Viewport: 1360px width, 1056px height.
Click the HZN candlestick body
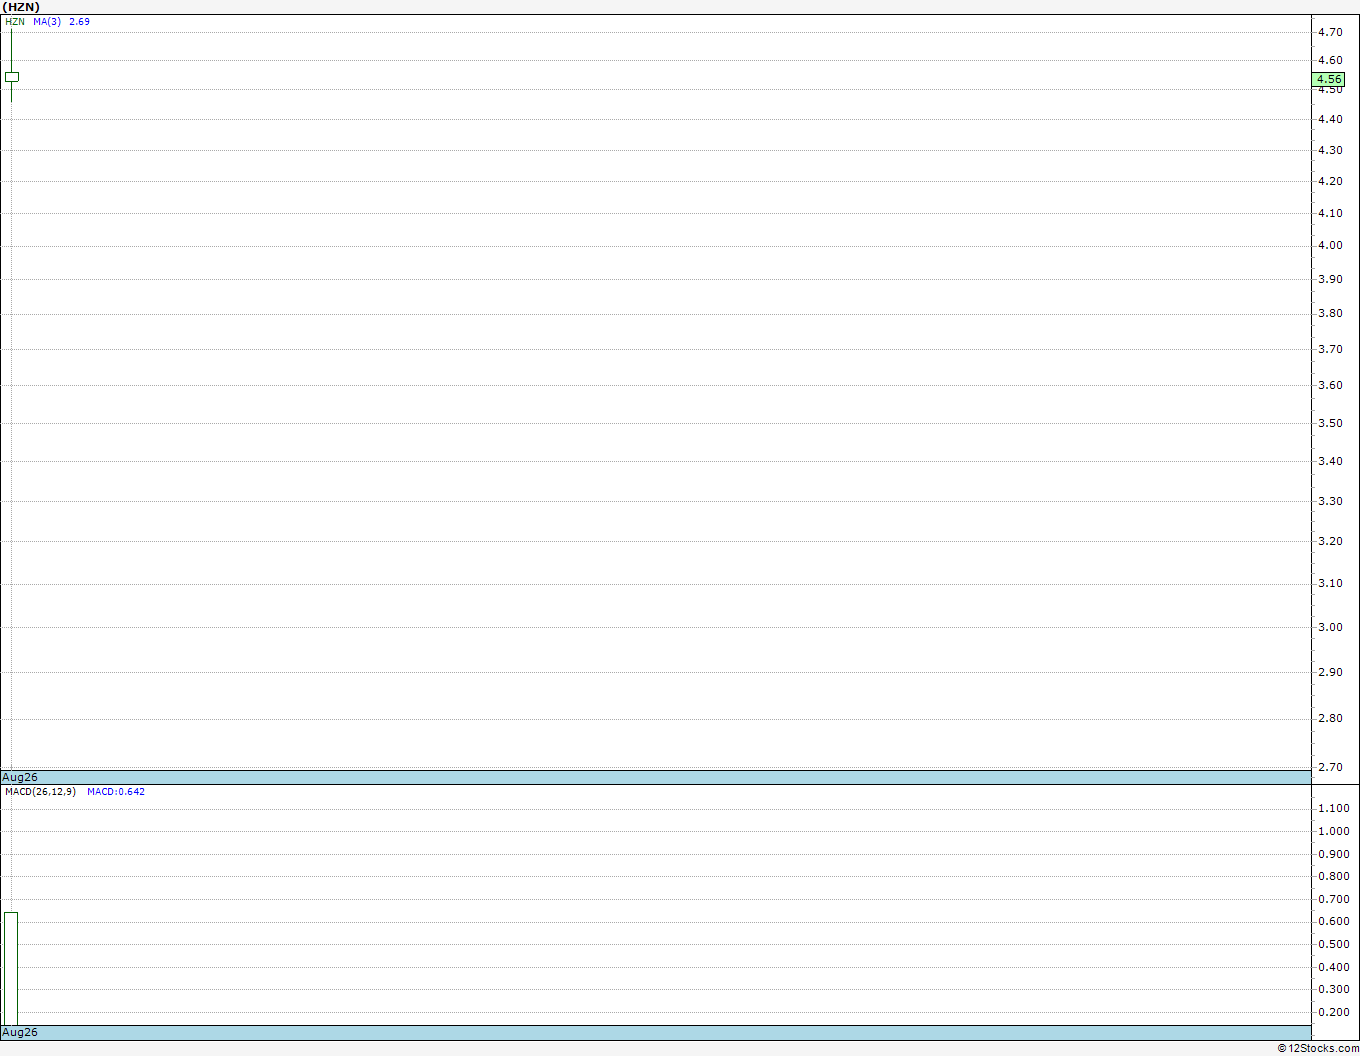click(12, 77)
